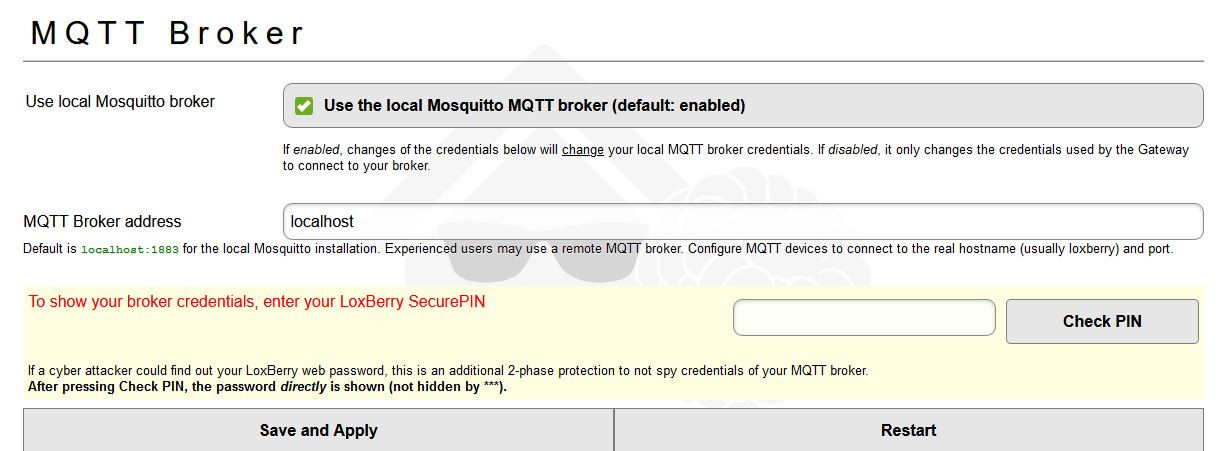Click the 'Use local Mosquitto broker' left-side label
The width and height of the screenshot is (1226, 451).
pos(120,101)
